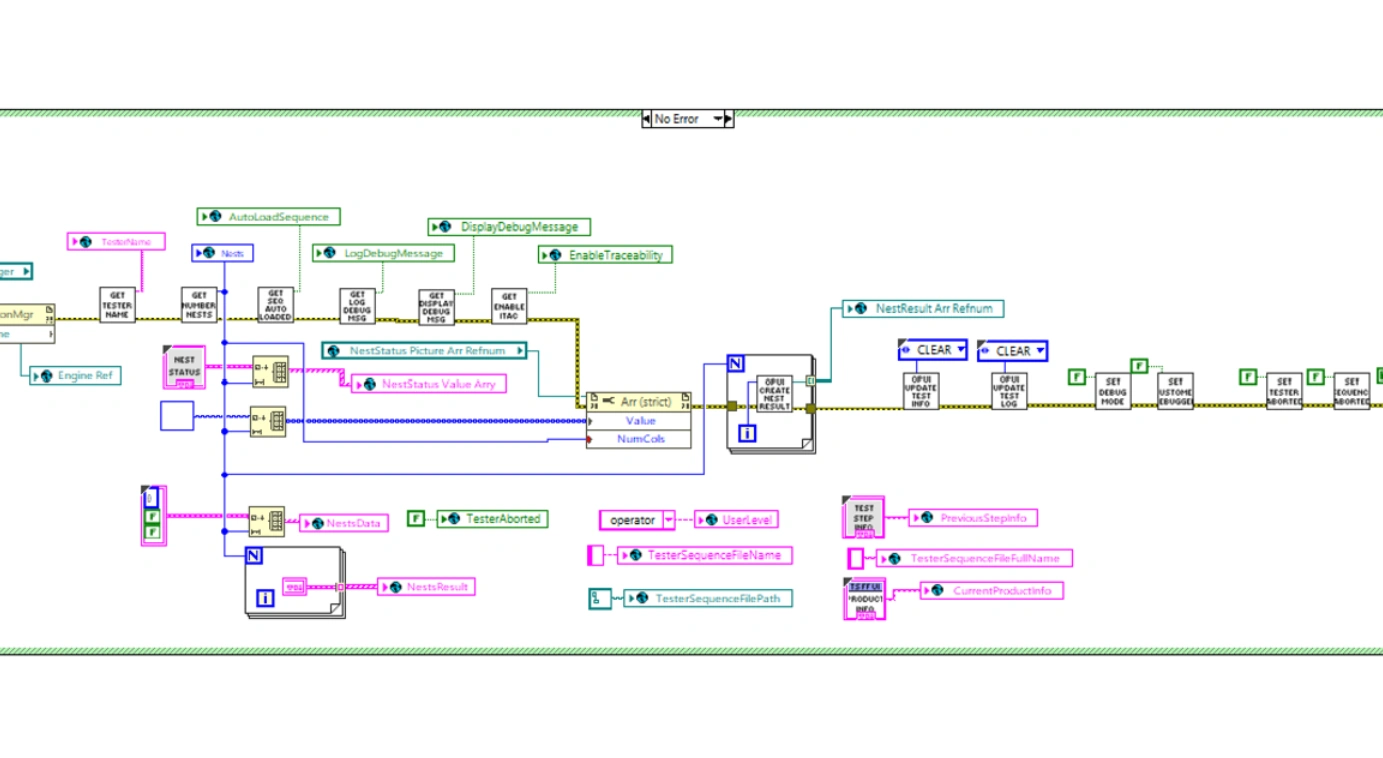Toggle upper False boolean in NestsData cluster
Image resolution: width=1383 pixels, height=758 pixels.
(153, 516)
